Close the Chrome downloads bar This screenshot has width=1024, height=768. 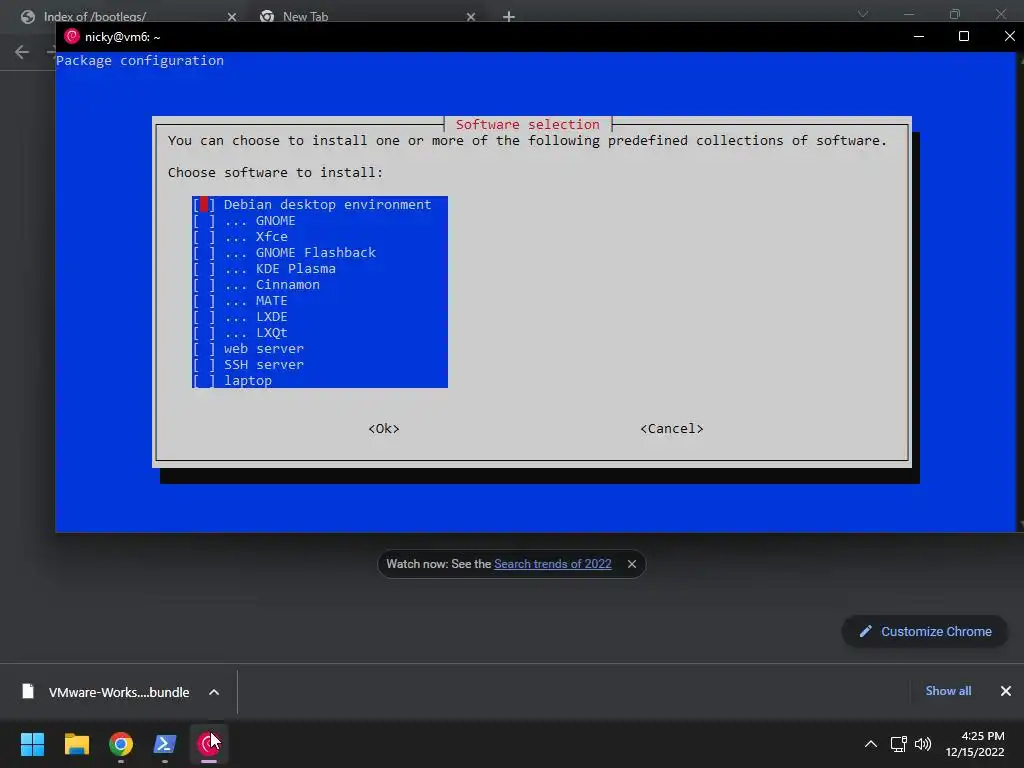[1006, 691]
